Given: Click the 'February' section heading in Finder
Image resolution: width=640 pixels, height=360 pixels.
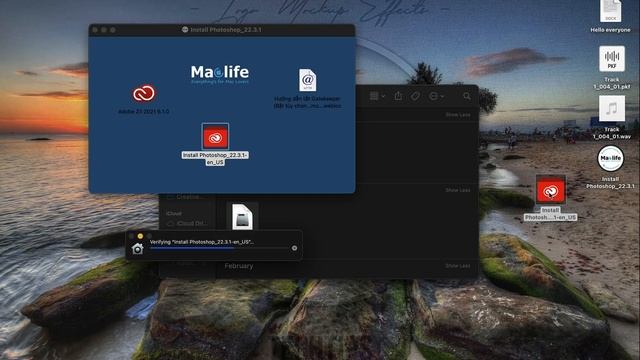Looking at the screenshot, I should (x=239, y=266).
